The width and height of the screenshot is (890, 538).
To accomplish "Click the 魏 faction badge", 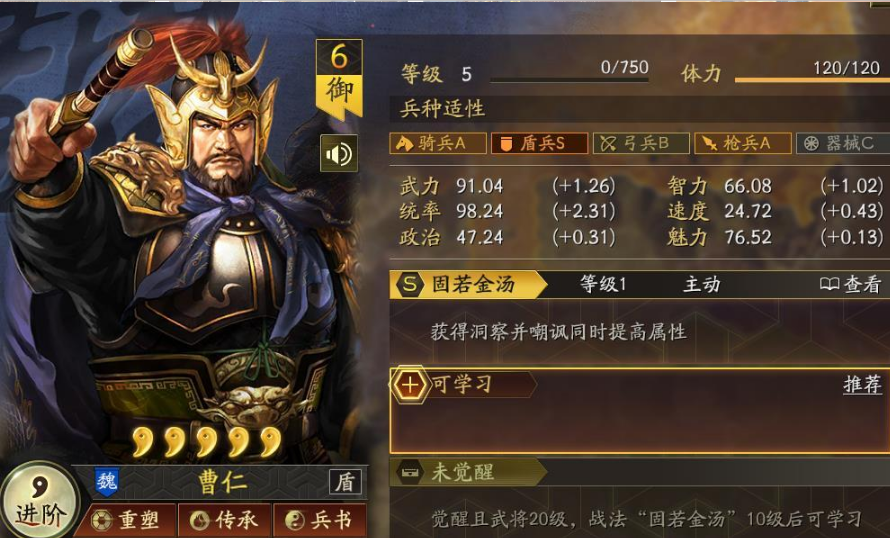I will point(107,481).
